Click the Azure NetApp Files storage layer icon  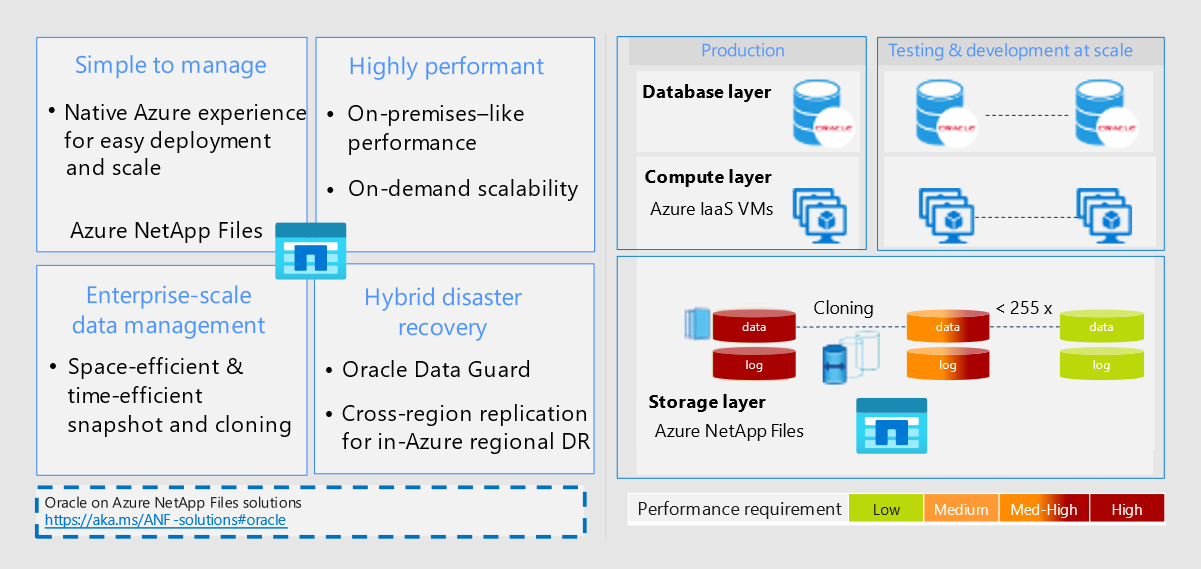point(891,426)
